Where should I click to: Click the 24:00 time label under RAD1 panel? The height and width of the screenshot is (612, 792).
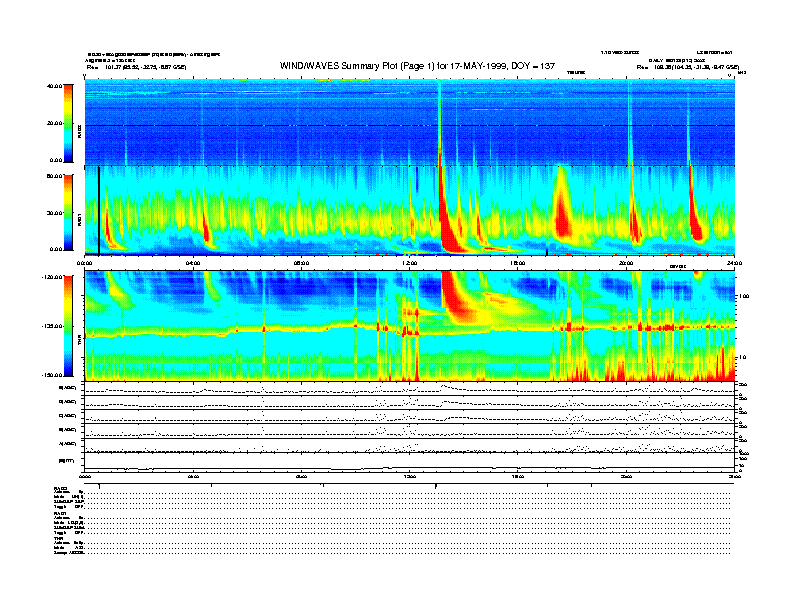click(734, 263)
